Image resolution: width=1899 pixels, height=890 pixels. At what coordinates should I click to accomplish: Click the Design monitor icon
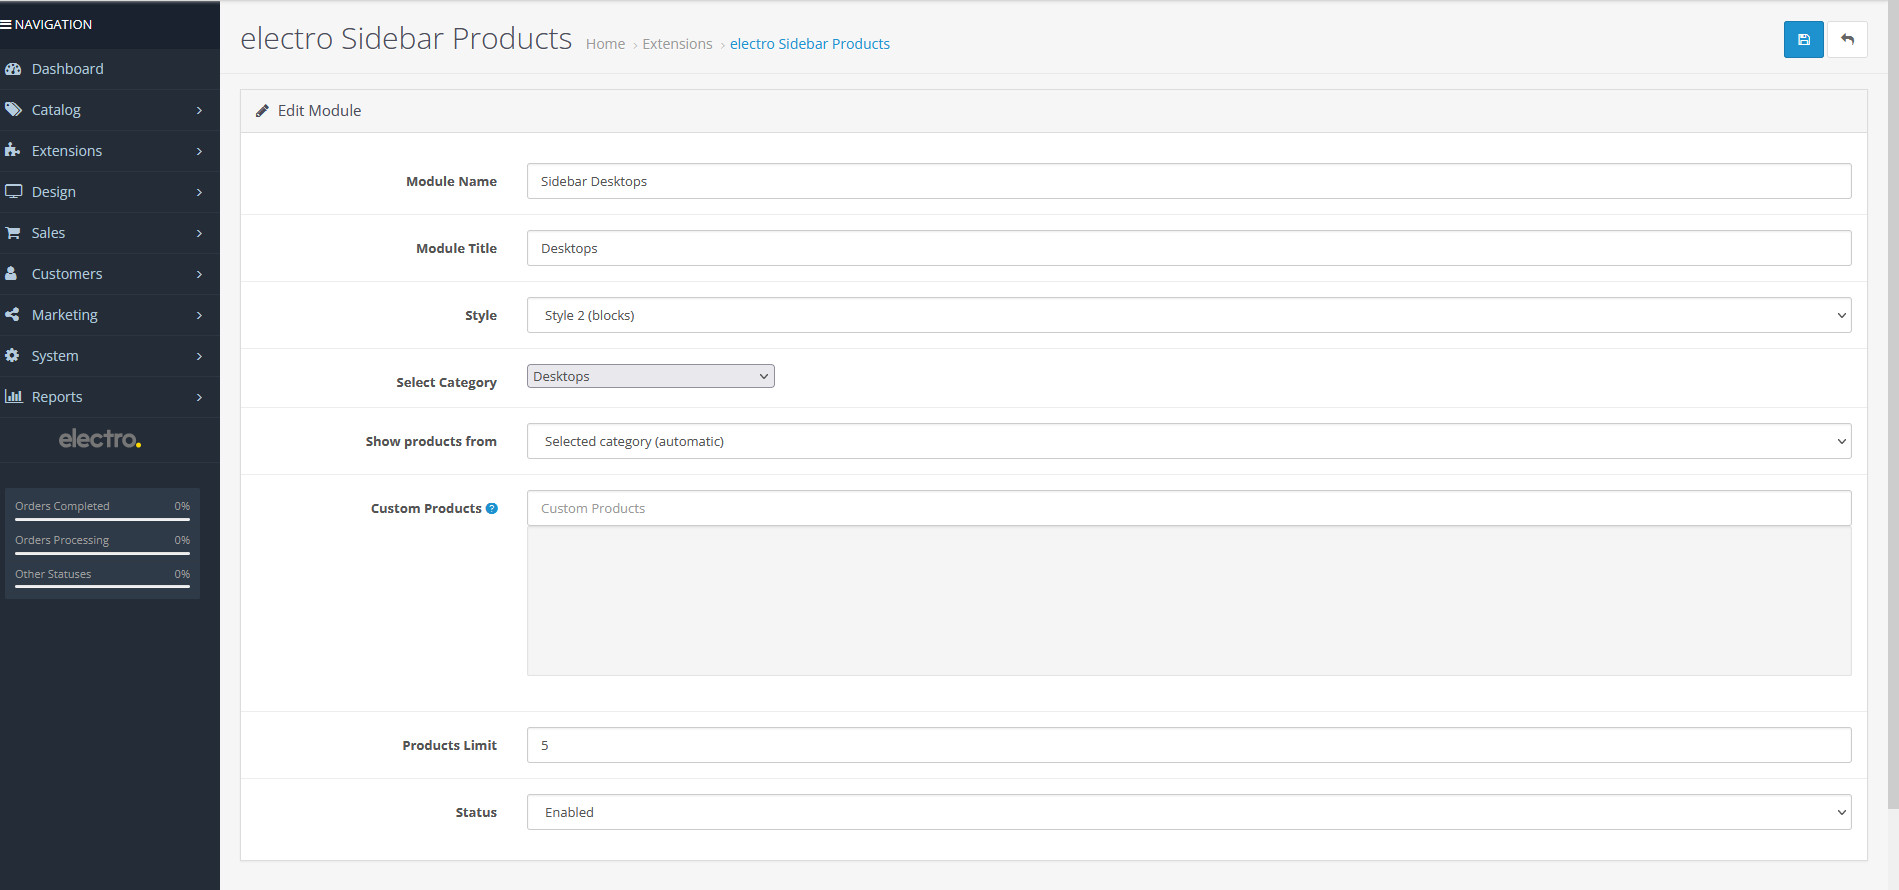point(13,192)
